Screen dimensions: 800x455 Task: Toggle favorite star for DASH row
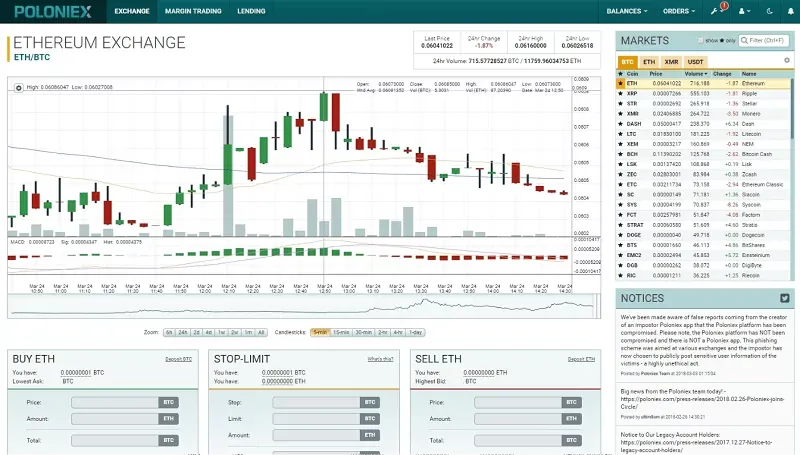620,124
